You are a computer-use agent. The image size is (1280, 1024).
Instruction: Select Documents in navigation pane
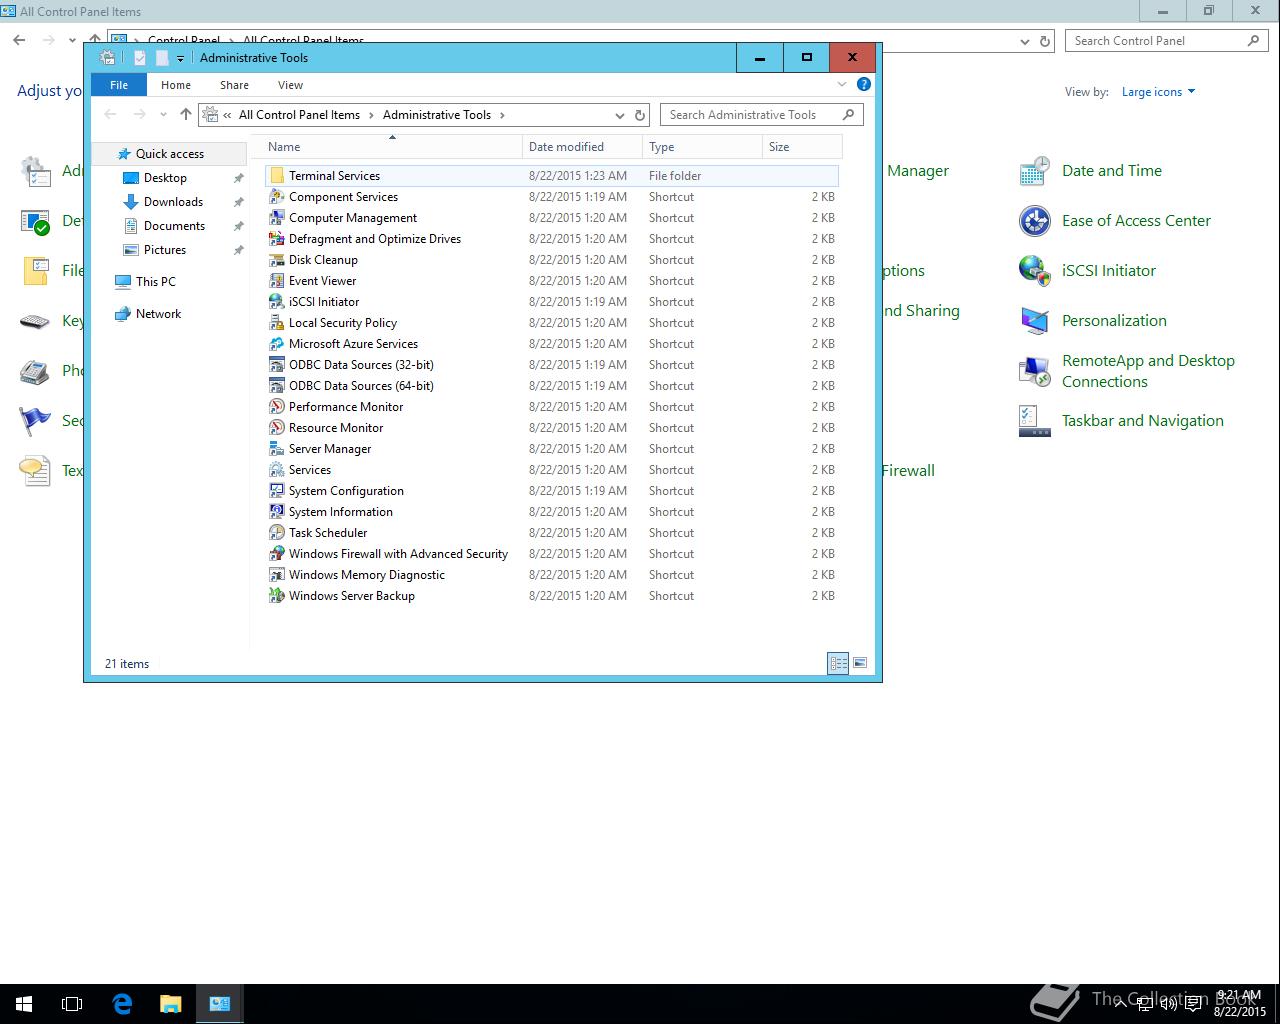tap(174, 226)
